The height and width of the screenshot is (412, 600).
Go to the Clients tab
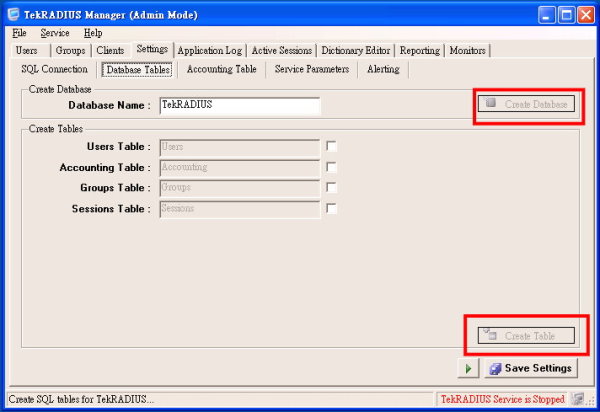pos(110,50)
